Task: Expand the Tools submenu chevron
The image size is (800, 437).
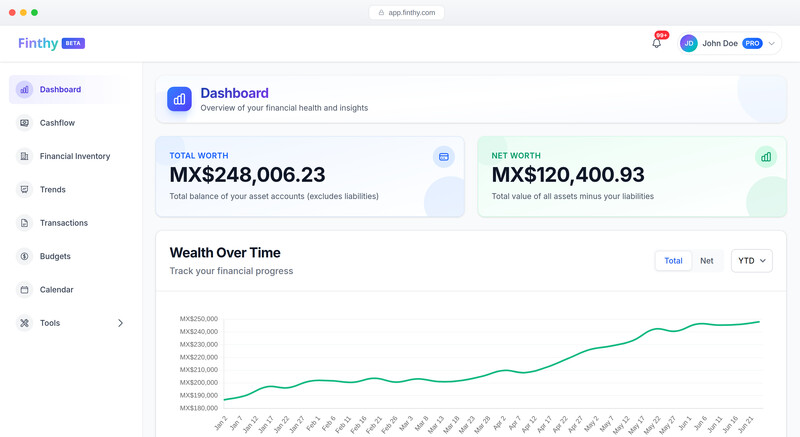Action: pos(120,323)
